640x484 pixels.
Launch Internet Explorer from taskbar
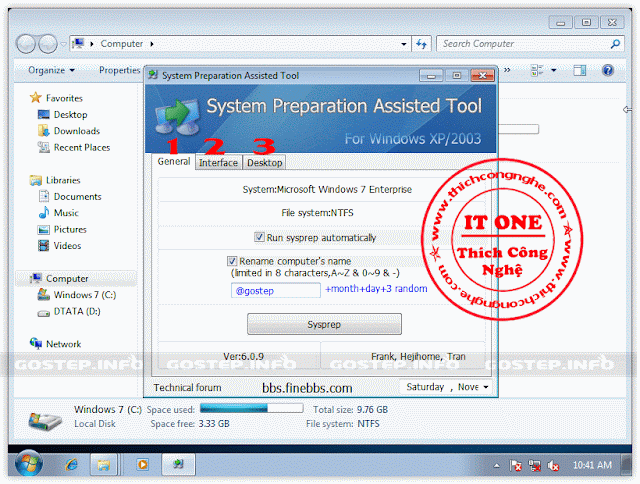[x=72, y=464]
